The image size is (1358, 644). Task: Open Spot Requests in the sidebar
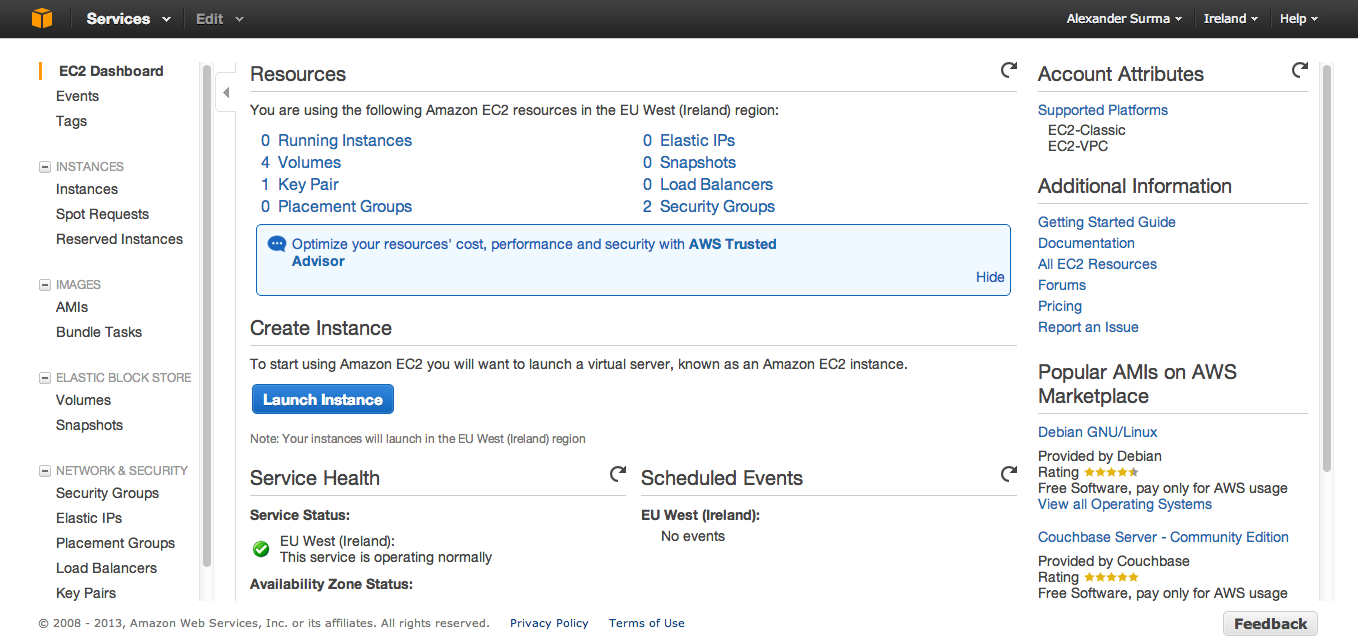(102, 214)
